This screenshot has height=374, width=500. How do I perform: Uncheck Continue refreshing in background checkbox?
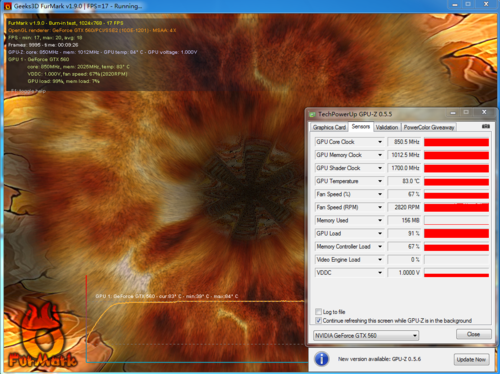[318, 320]
